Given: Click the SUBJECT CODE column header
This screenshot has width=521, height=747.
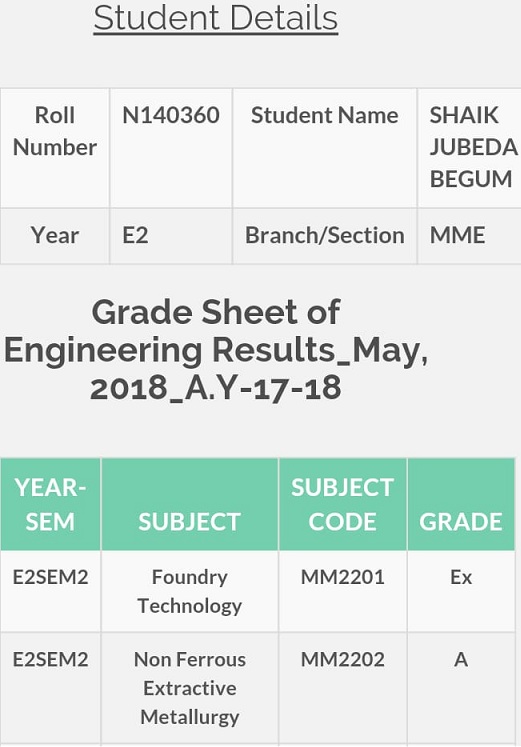Looking at the screenshot, I should pos(342,505).
